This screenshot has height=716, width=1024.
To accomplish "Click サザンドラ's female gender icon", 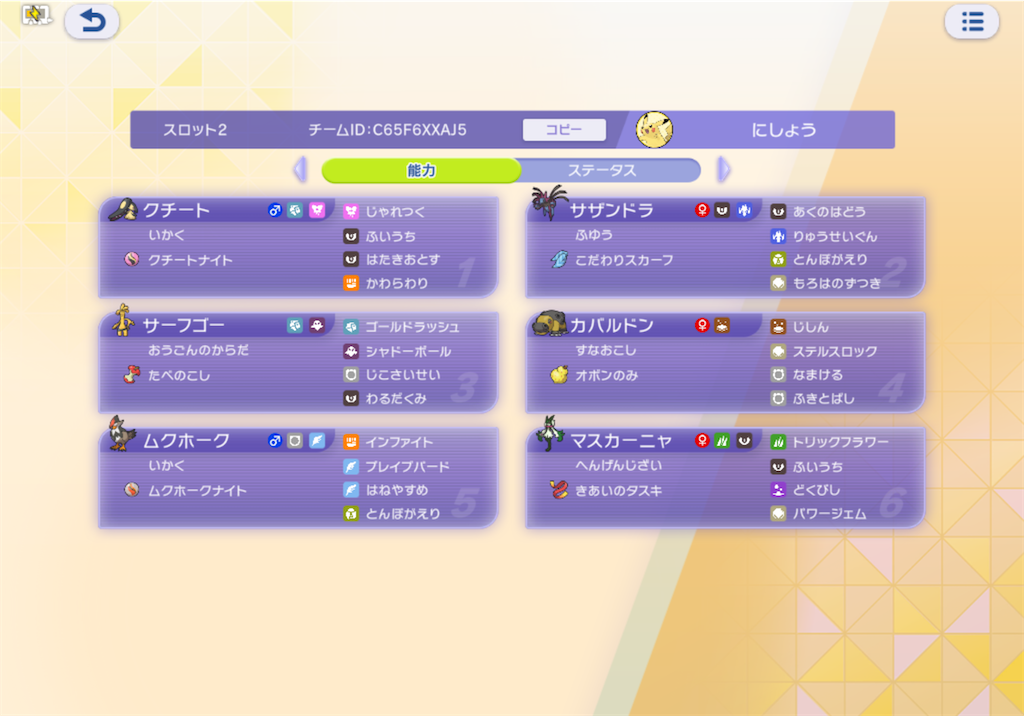I will [x=702, y=210].
